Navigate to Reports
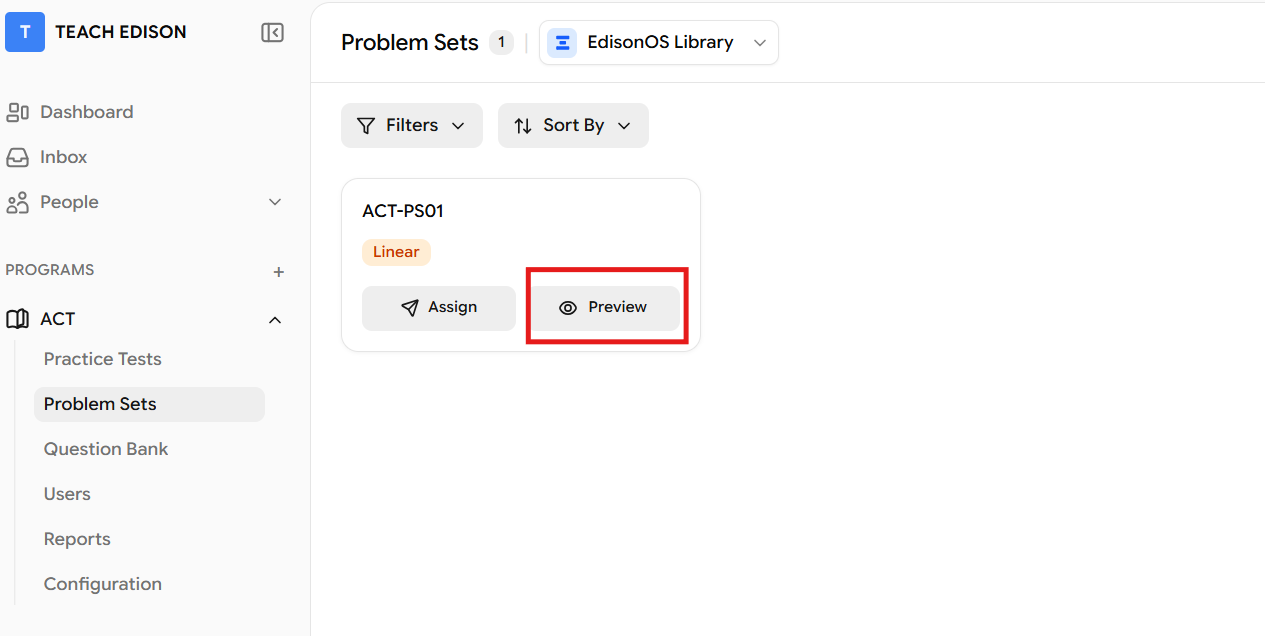The width and height of the screenshot is (1265, 636). pyautogui.click(x=77, y=539)
